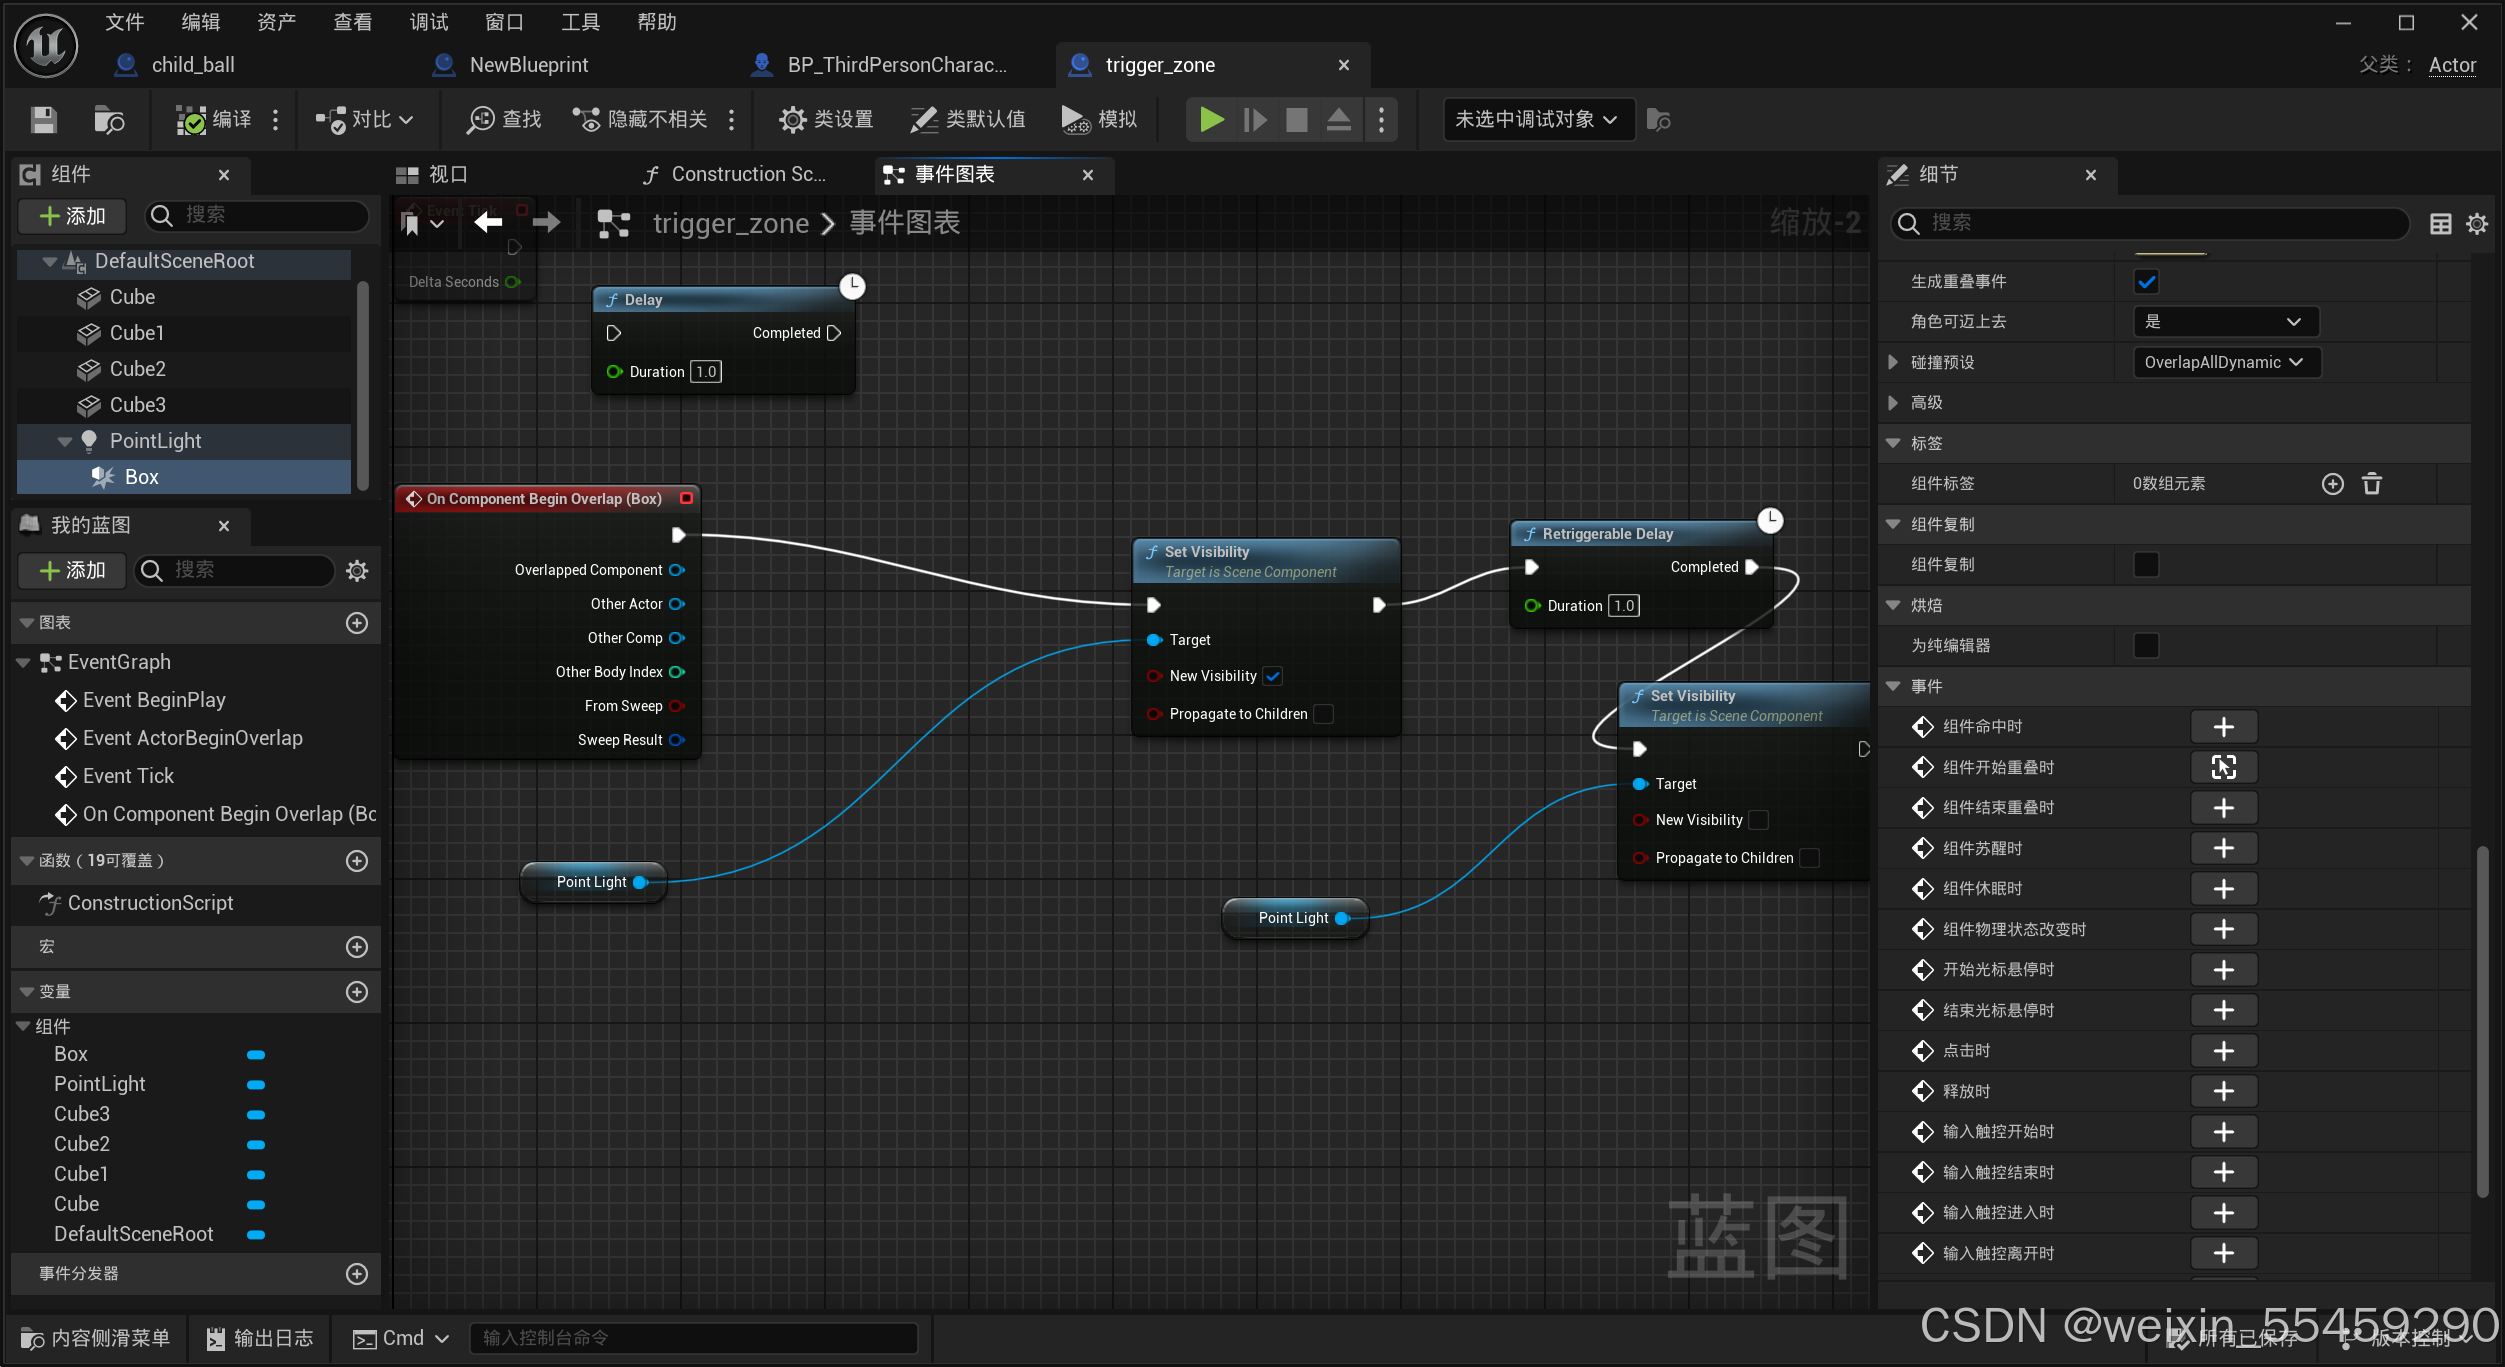Viewport: 2505px width, 1367px height.
Task: Add On Component End Overlap event
Action: coord(2223,808)
